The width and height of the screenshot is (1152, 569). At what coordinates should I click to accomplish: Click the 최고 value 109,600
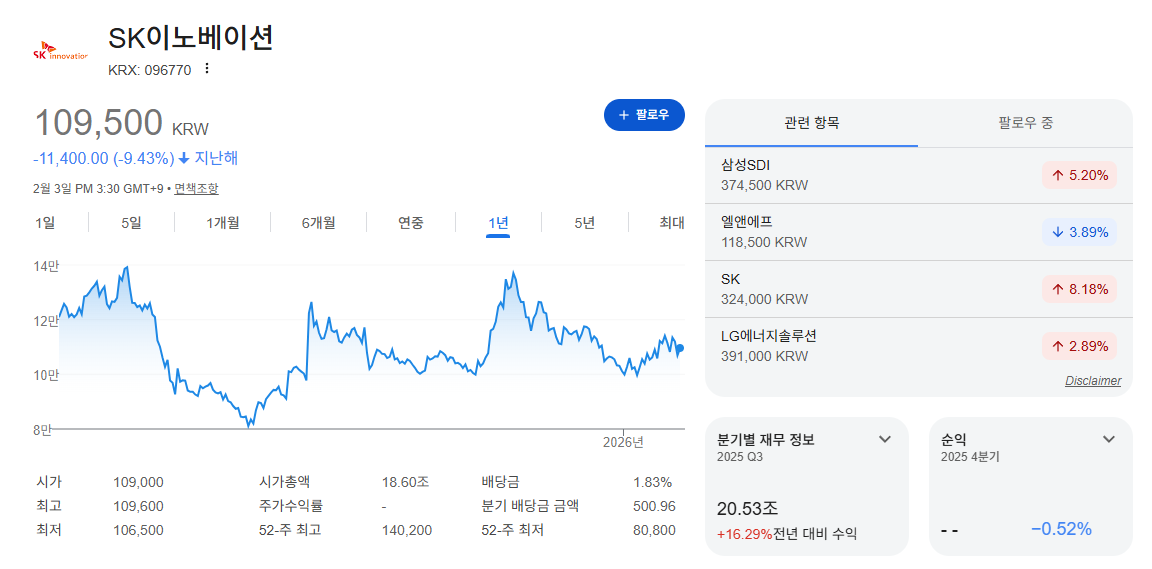point(138,507)
